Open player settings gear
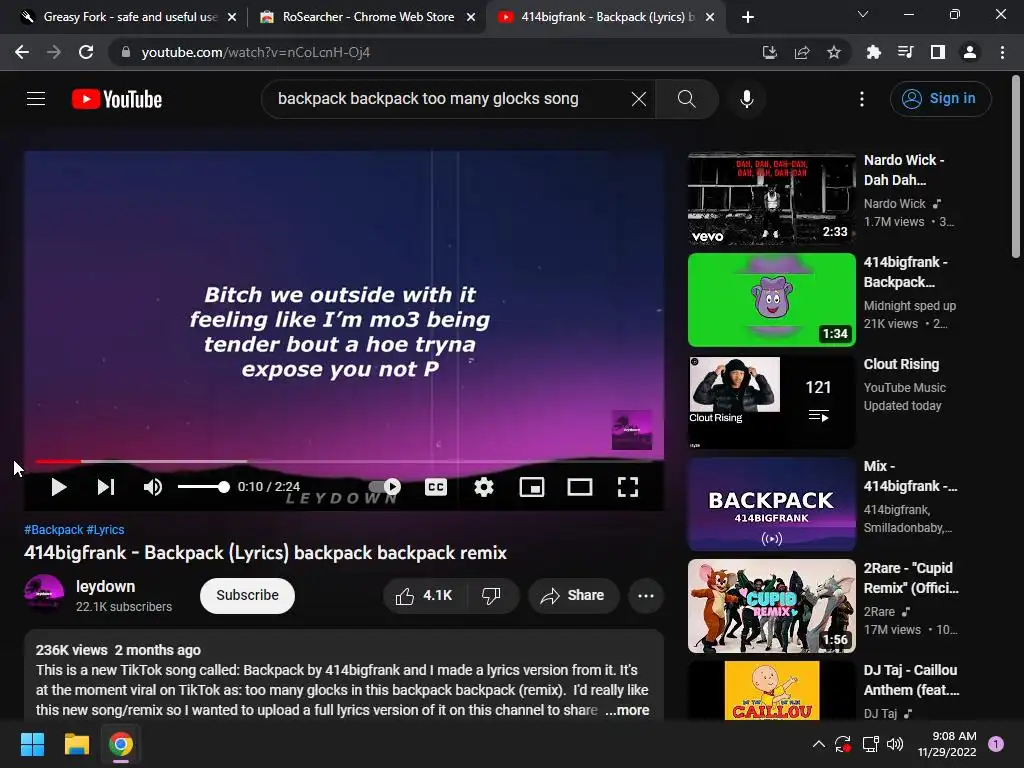Screen dimensions: 1024x768 tap(484, 487)
